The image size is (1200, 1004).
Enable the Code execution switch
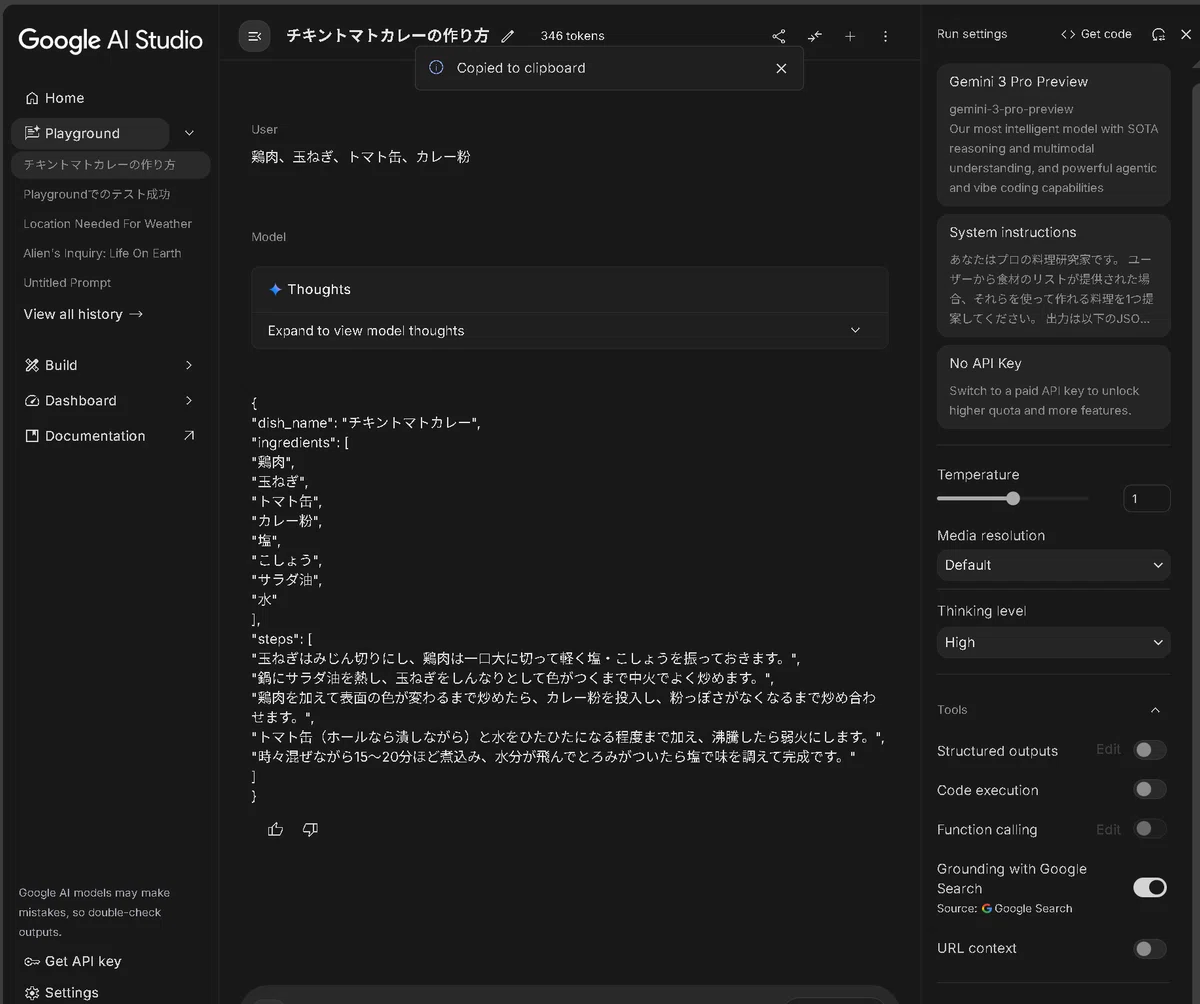(x=1150, y=790)
